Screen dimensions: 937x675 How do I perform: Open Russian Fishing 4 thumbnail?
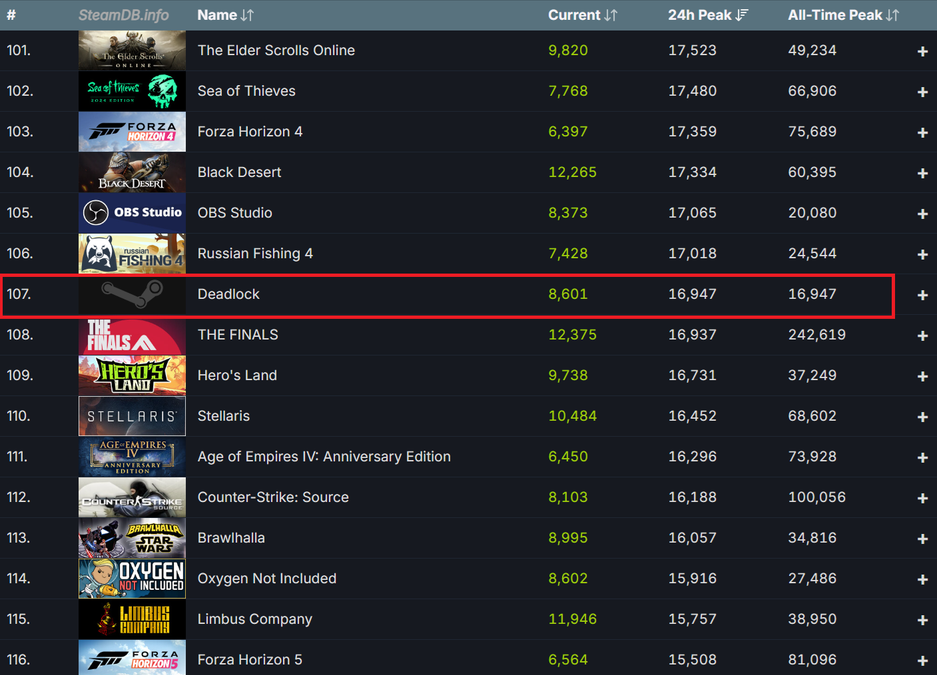click(132, 253)
